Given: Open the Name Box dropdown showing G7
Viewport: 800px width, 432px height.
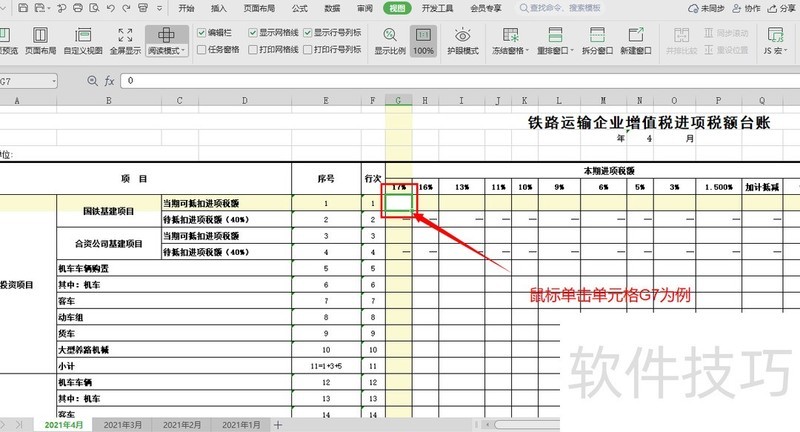Looking at the screenshot, I should [54, 81].
